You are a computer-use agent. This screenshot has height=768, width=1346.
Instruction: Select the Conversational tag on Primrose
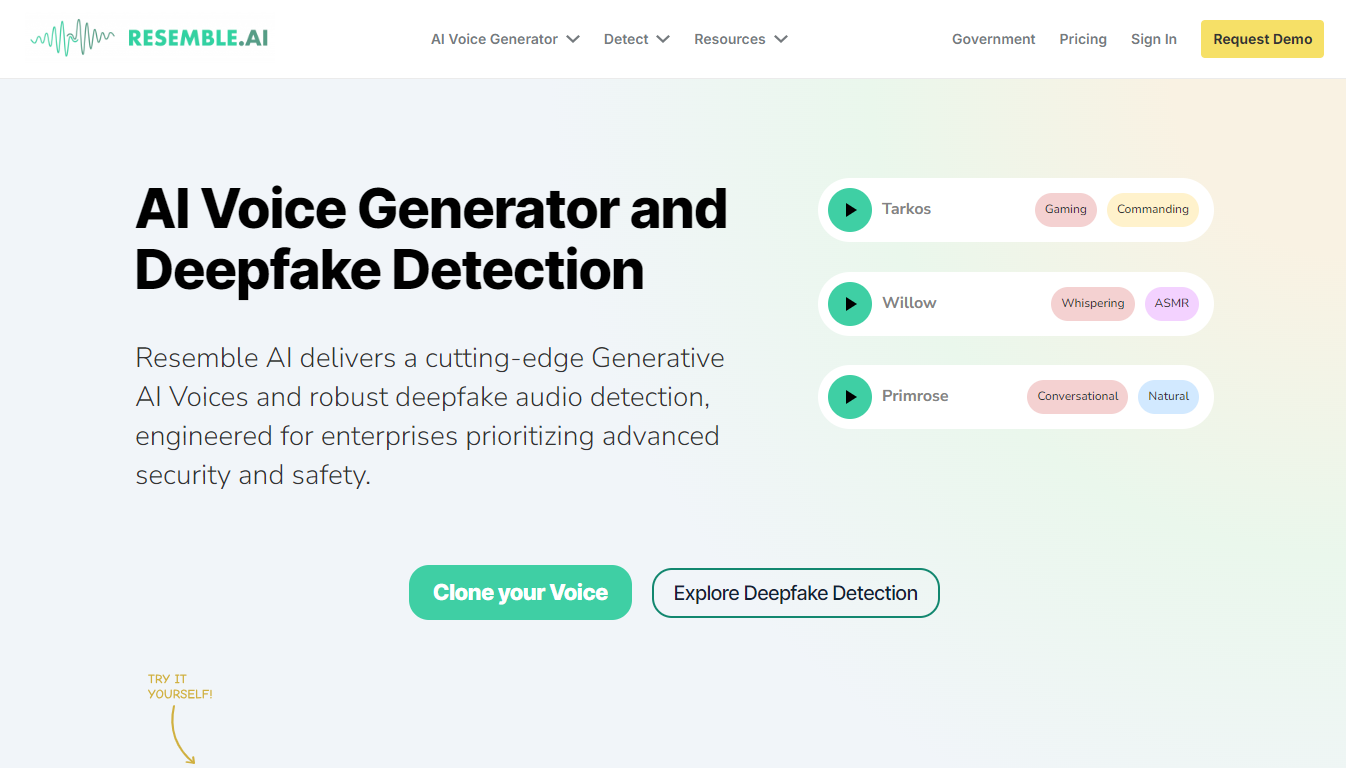1077,397
